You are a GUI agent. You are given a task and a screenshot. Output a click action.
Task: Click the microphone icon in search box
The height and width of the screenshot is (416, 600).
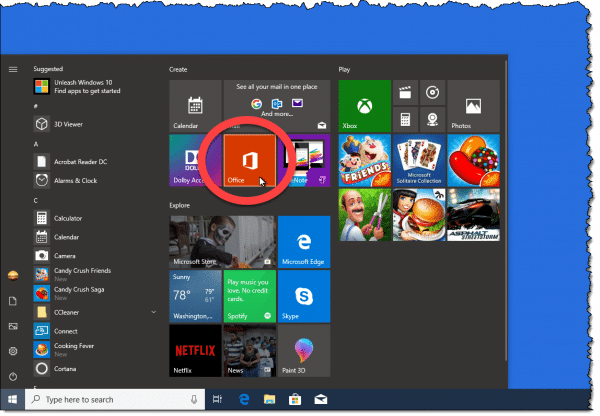194,400
